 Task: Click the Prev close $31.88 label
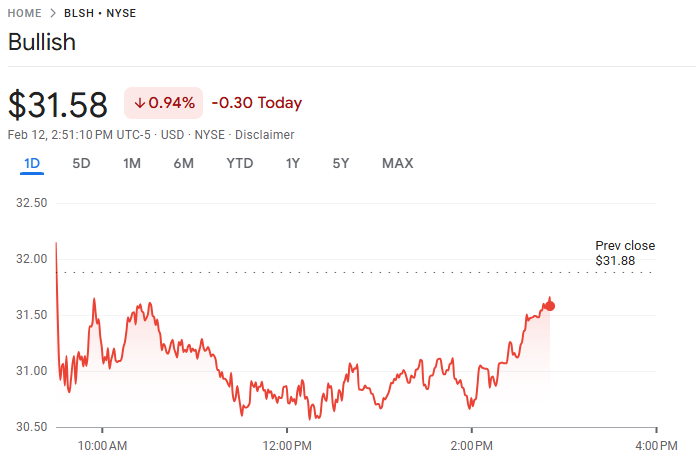[x=625, y=253]
